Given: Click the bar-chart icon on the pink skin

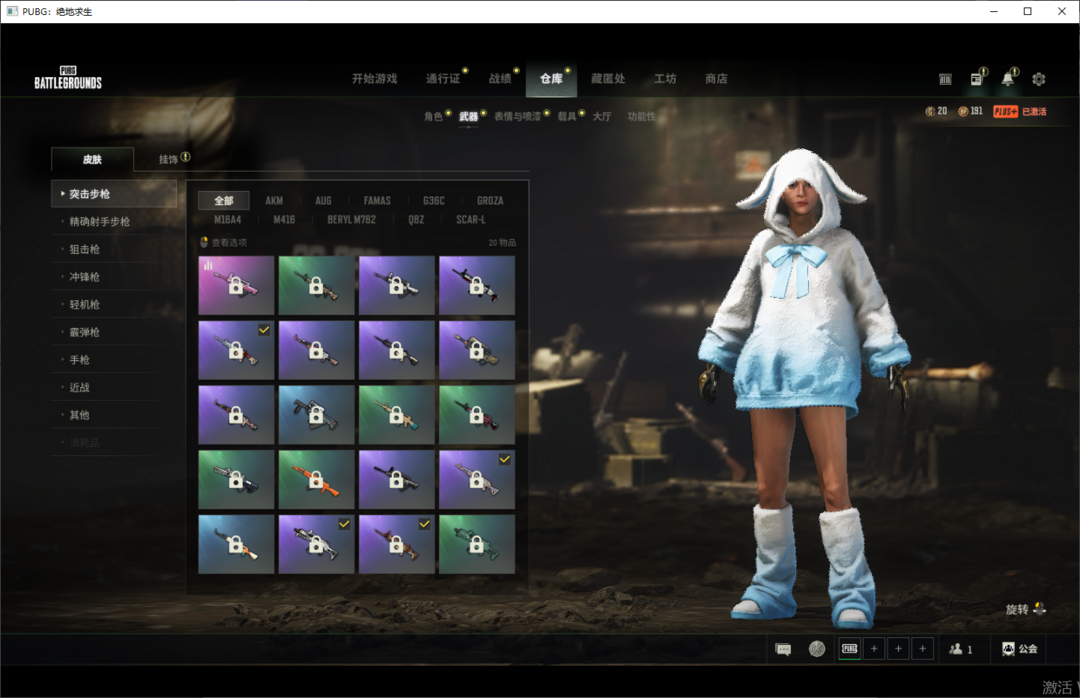Looking at the screenshot, I should (208, 265).
